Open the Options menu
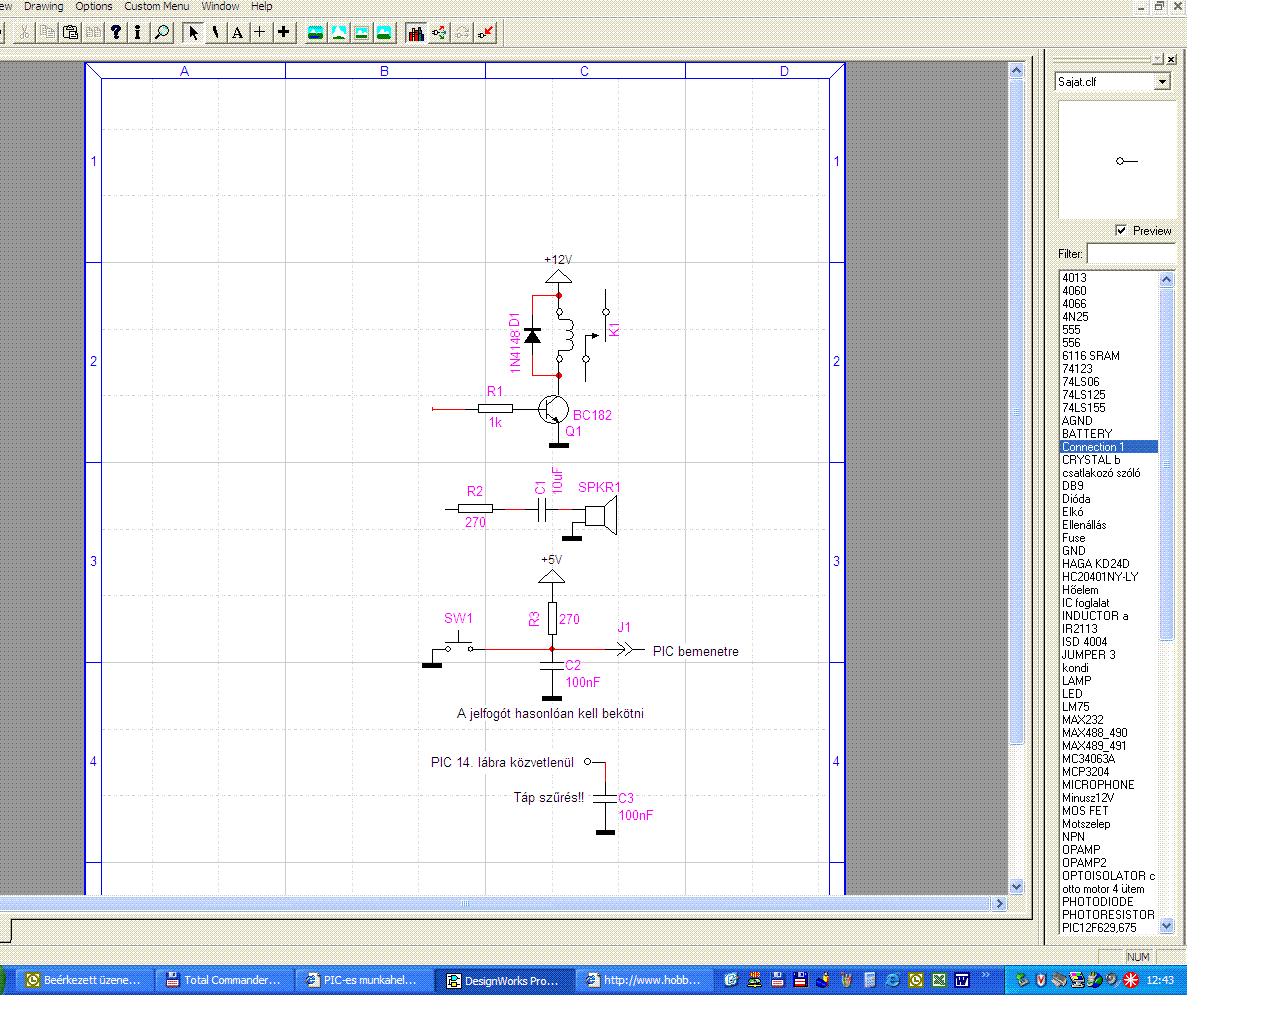This screenshot has height=1024, width=1280. pos(94,6)
